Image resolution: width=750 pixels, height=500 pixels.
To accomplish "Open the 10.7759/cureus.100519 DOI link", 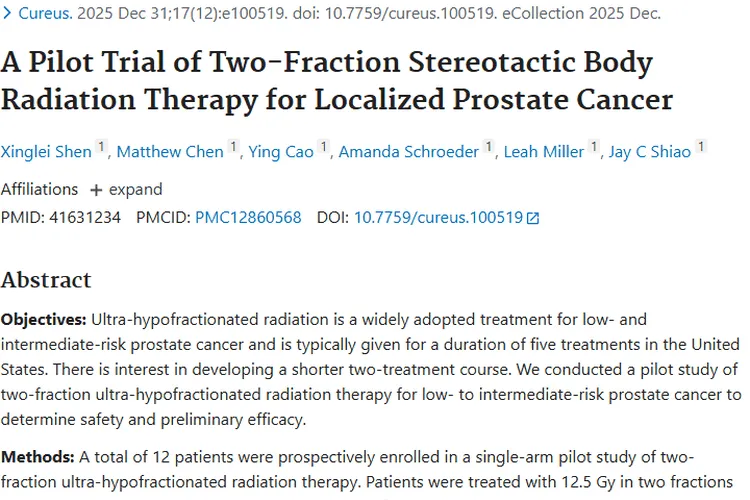I will pyautogui.click(x=438, y=217).
